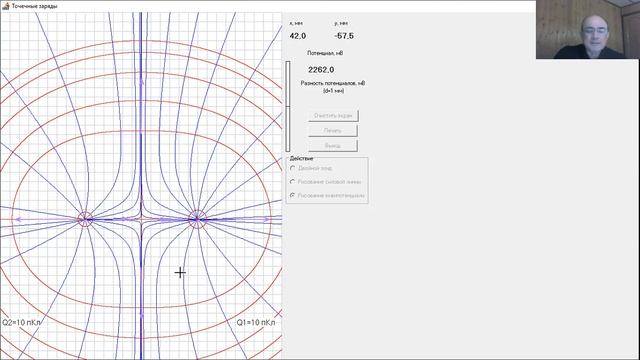640x360 pixels.
Task: Click the 'Потенциал' label
Action: point(325,53)
